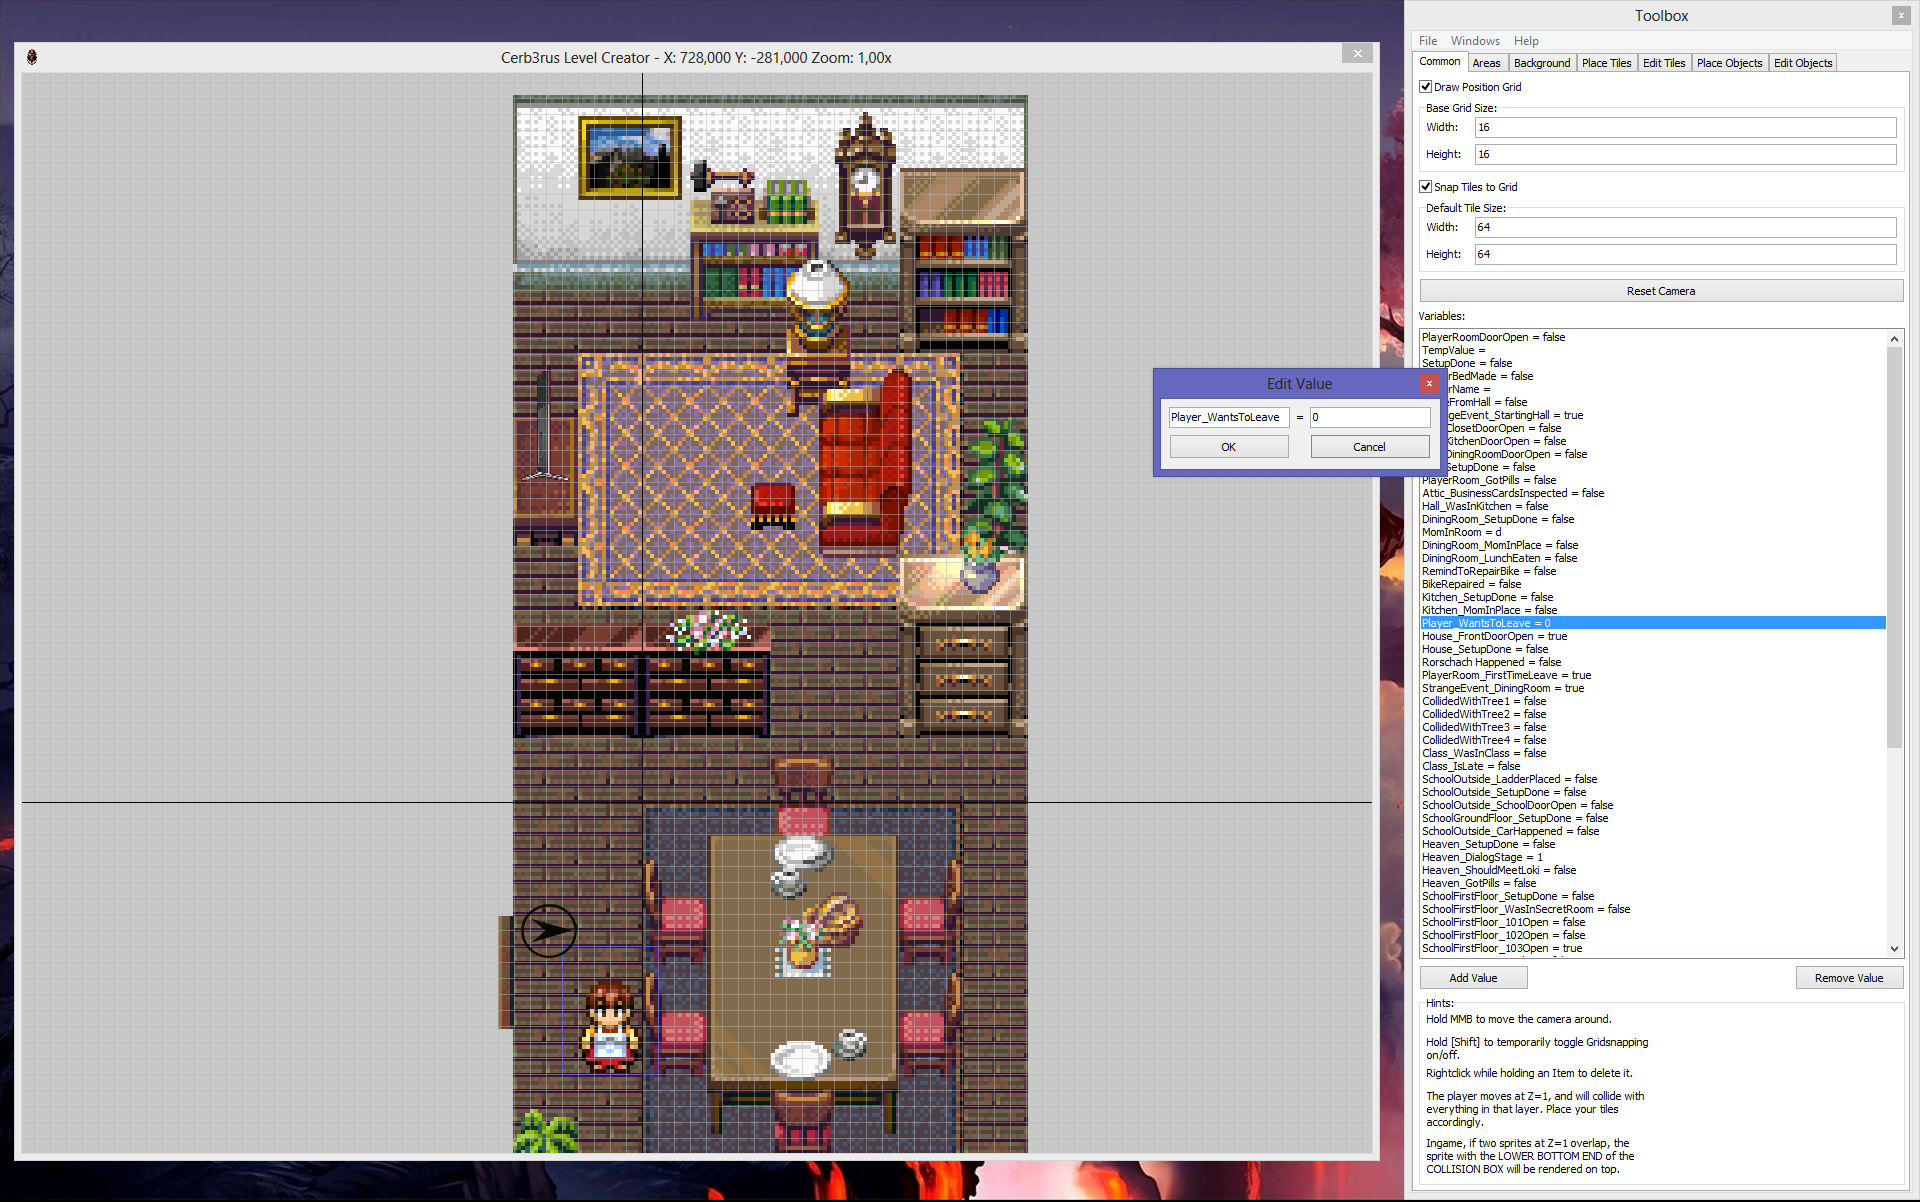Switch to the Place Tiles tab
1920x1202 pixels.
coord(1606,63)
